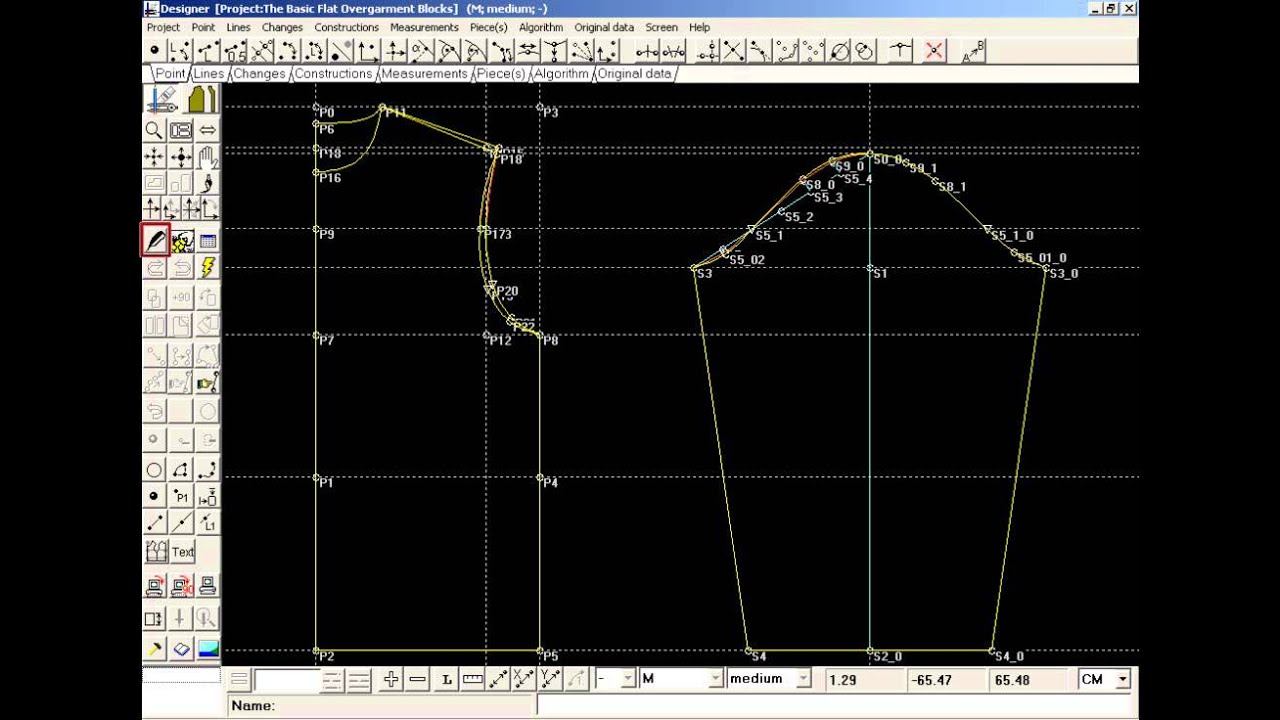Switch to the Original data tab
The image size is (1280, 720).
(x=635, y=74)
